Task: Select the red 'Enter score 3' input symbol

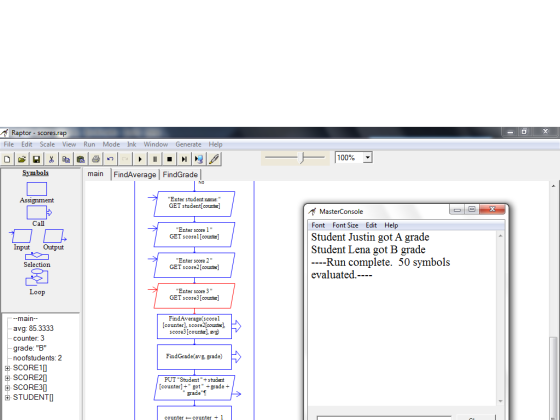Action: tap(194, 296)
